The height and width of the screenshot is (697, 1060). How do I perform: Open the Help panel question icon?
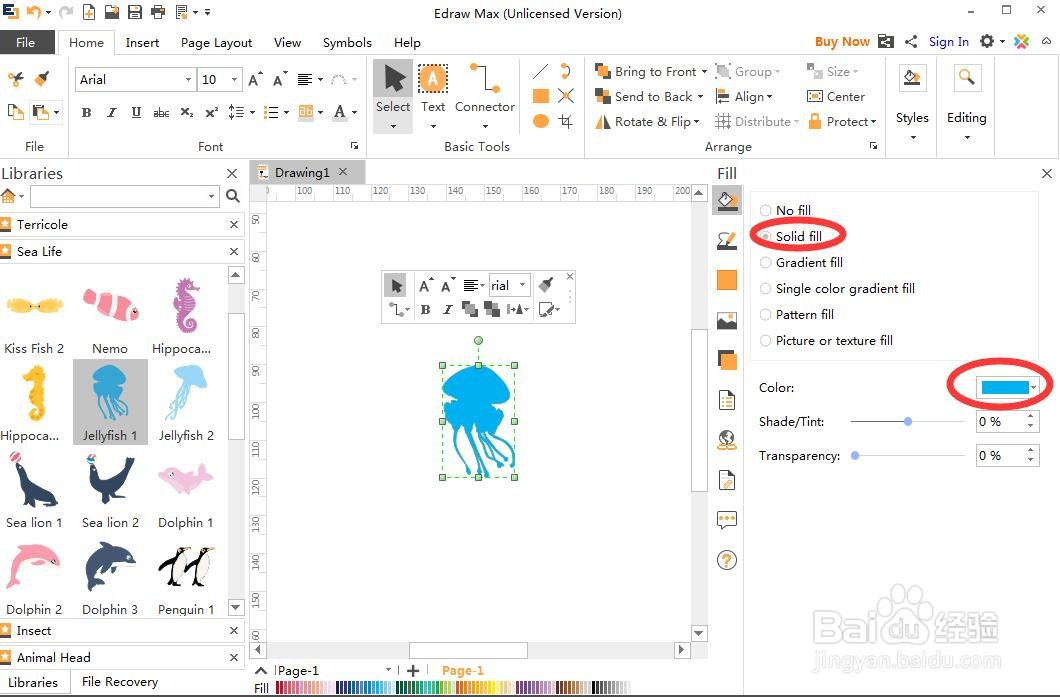tap(727, 560)
